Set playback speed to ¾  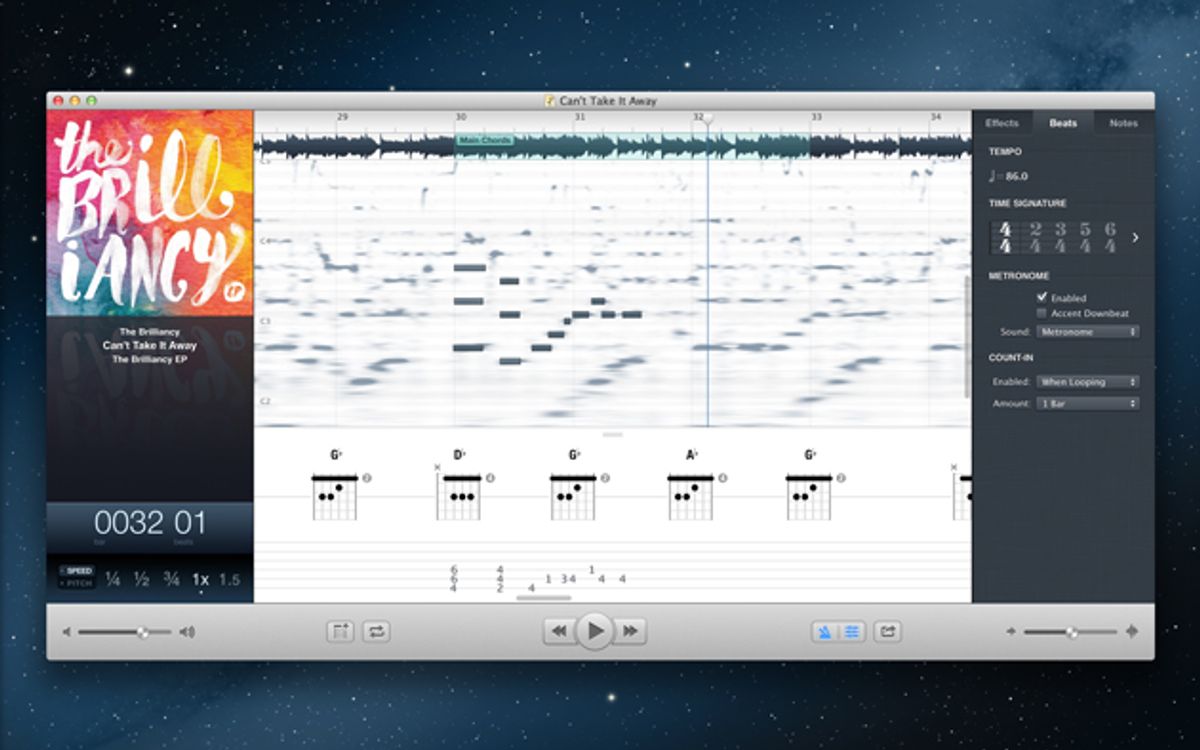tap(171, 579)
